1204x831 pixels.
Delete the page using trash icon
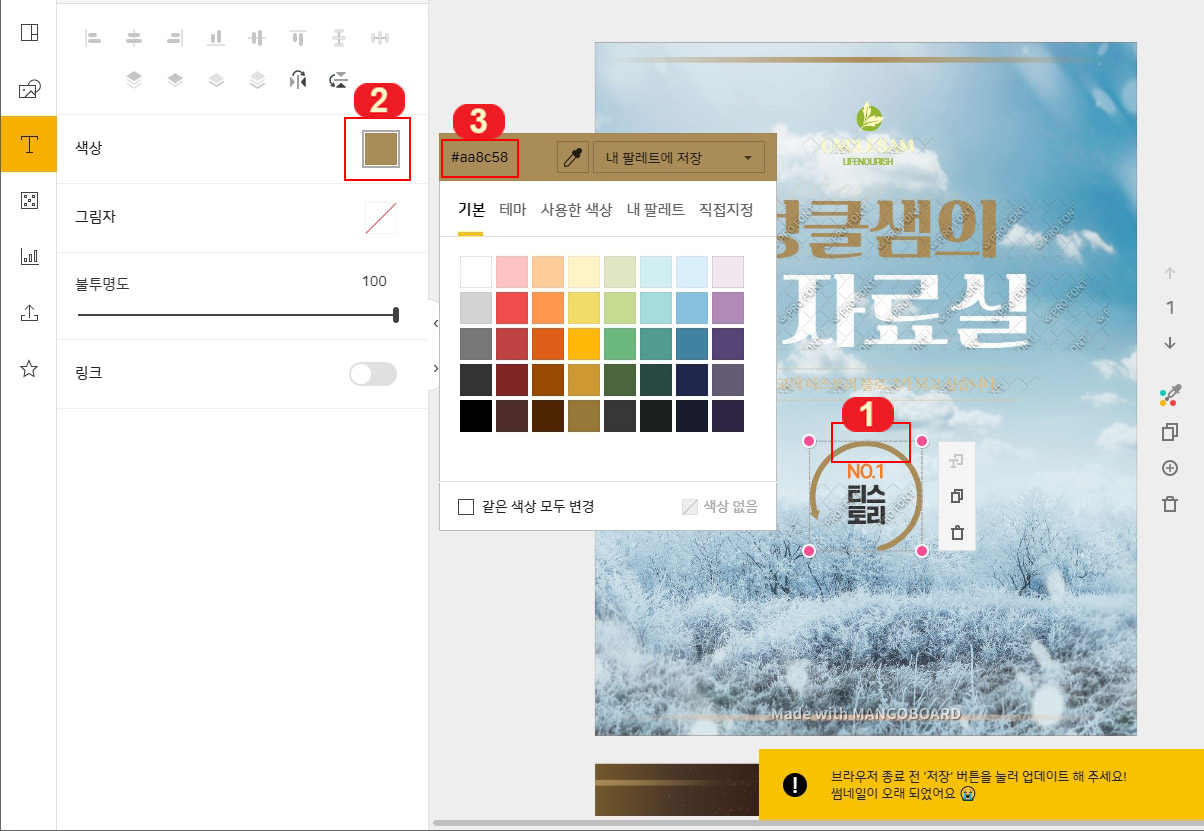click(x=1170, y=505)
